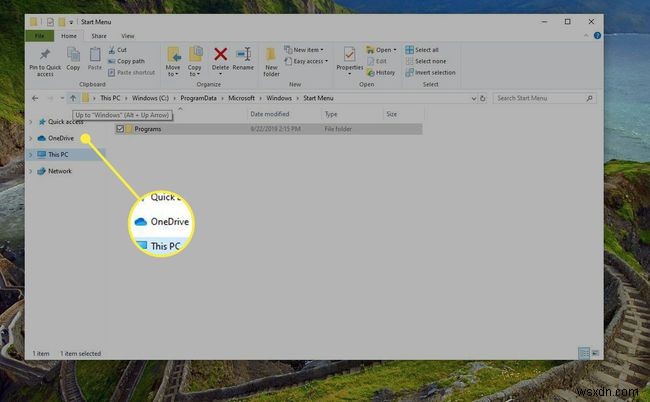
Task: Click the search magnifier icon
Action: pos(589,98)
